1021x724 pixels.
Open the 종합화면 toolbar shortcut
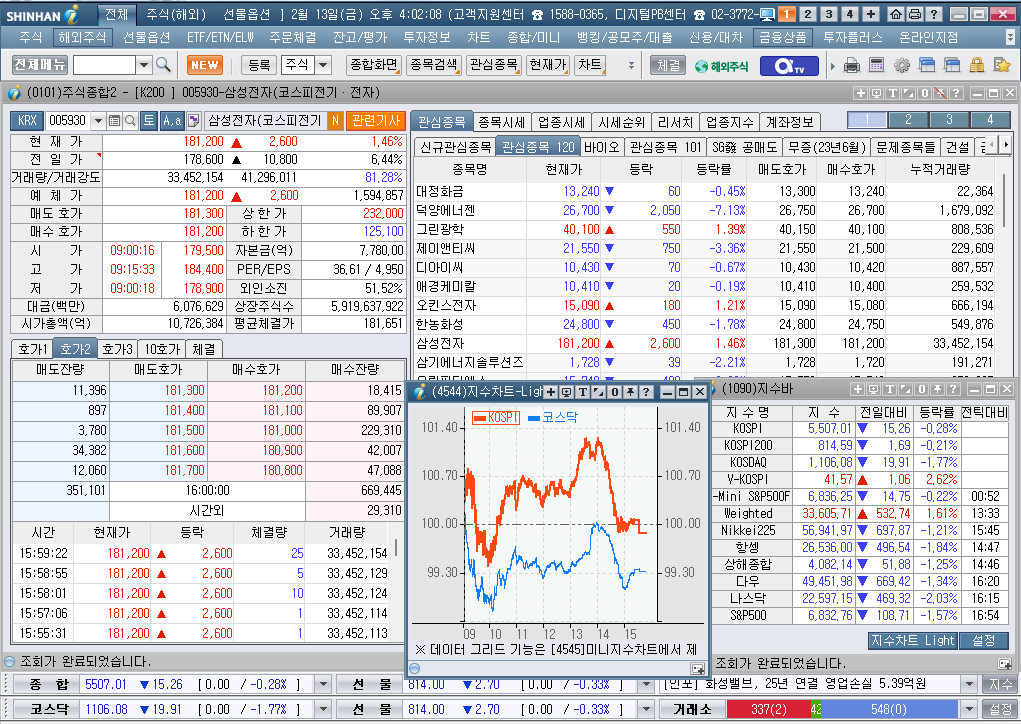coord(374,64)
